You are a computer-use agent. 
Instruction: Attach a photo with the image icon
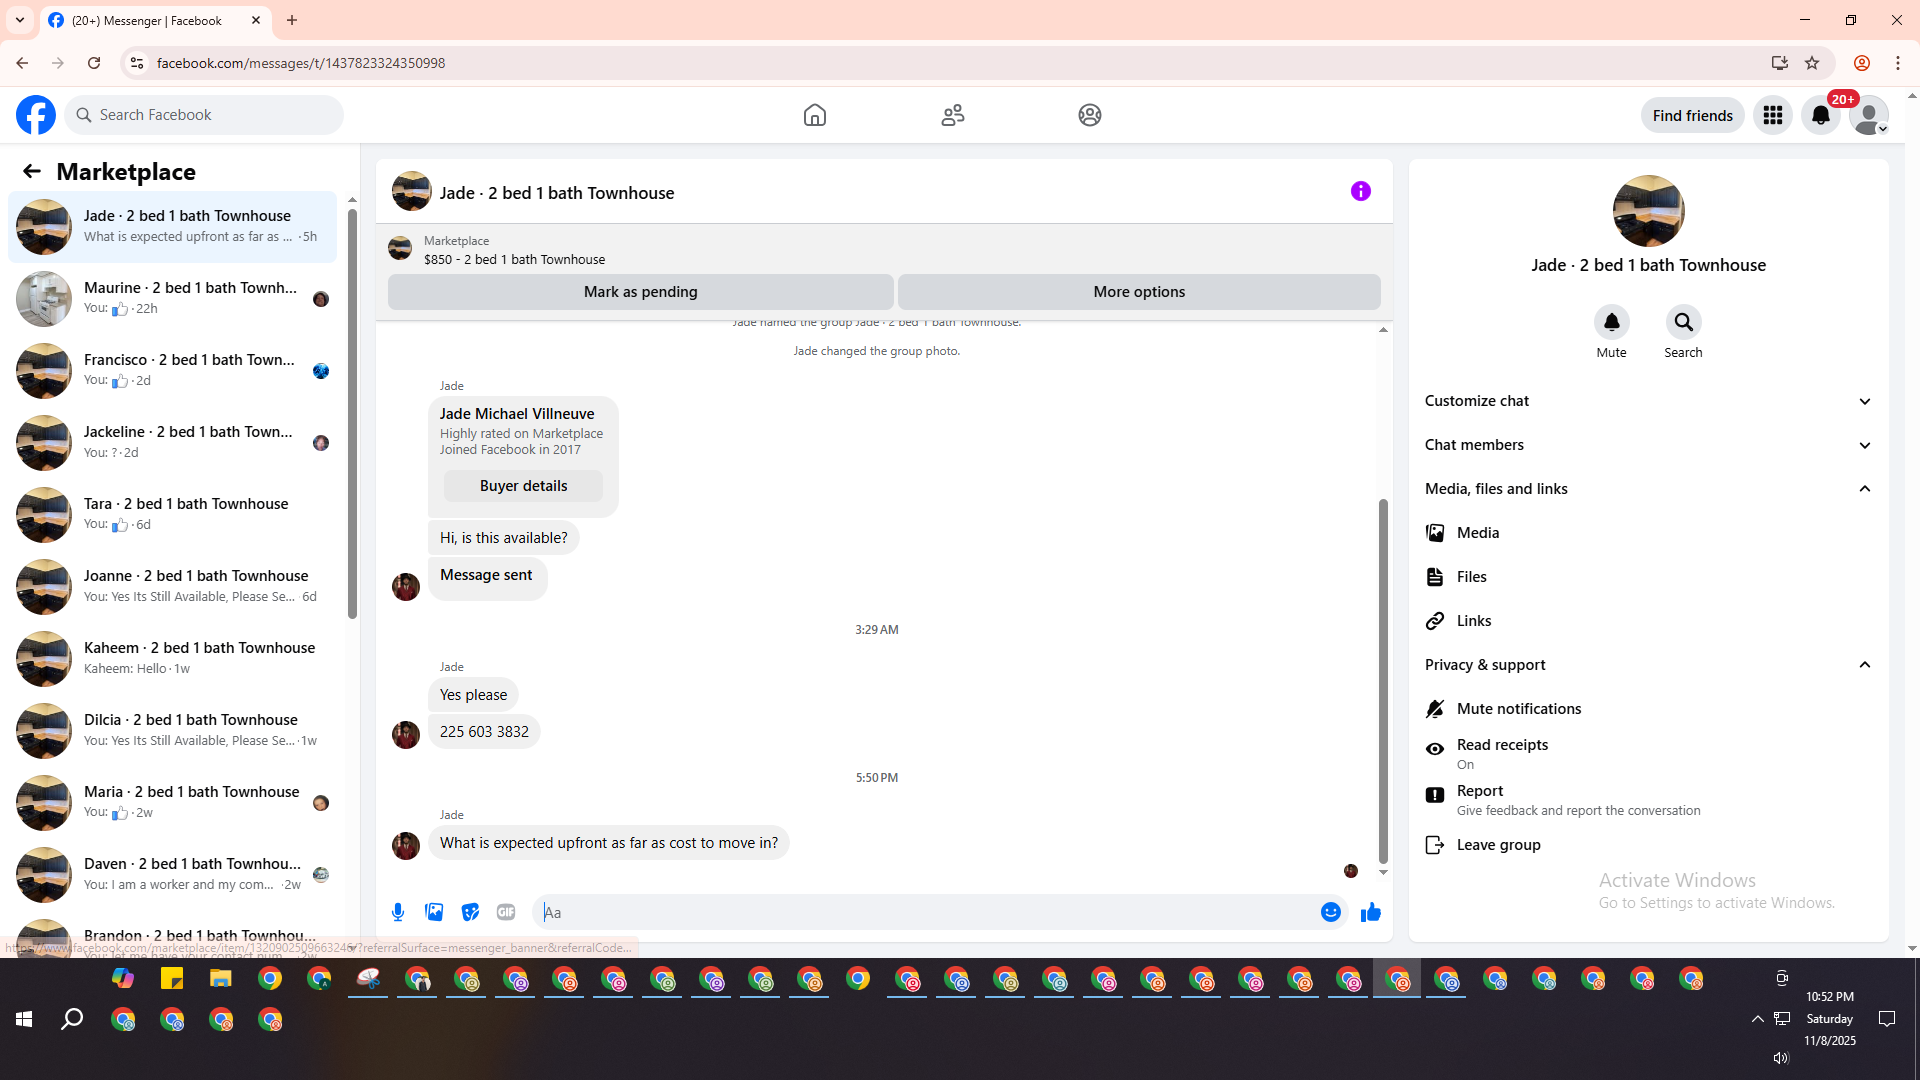pyautogui.click(x=434, y=912)
